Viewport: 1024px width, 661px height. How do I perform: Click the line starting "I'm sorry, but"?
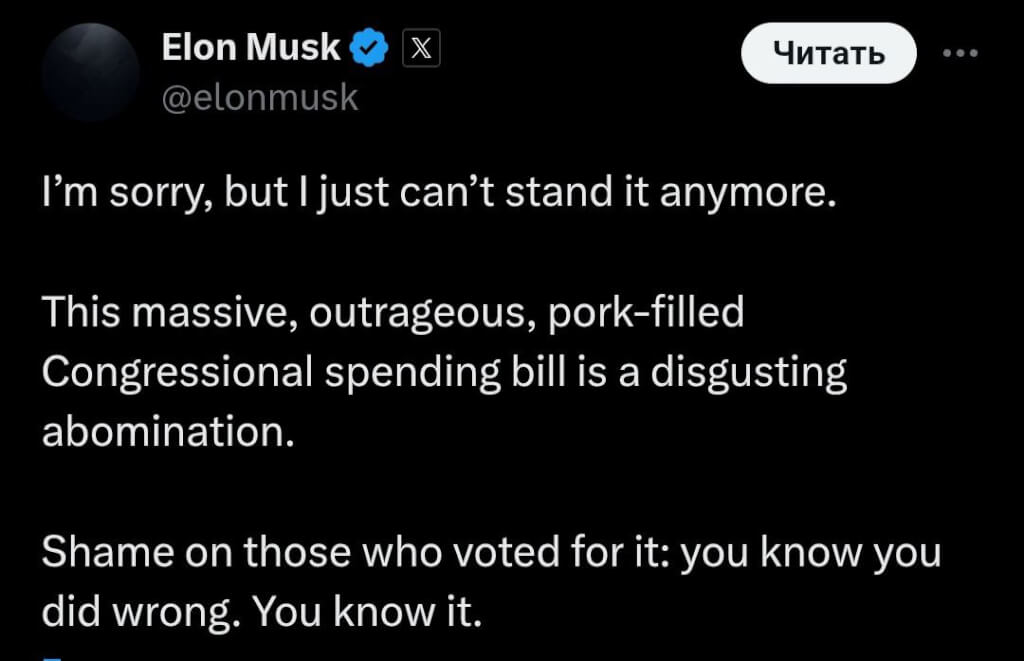tap(438, 191)
